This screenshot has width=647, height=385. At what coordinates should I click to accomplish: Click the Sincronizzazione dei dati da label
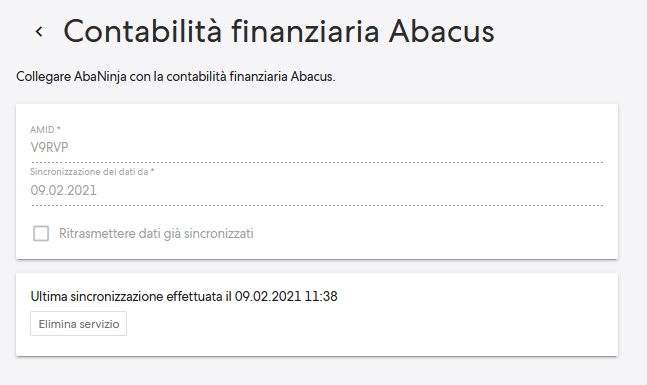coord(89,172)
